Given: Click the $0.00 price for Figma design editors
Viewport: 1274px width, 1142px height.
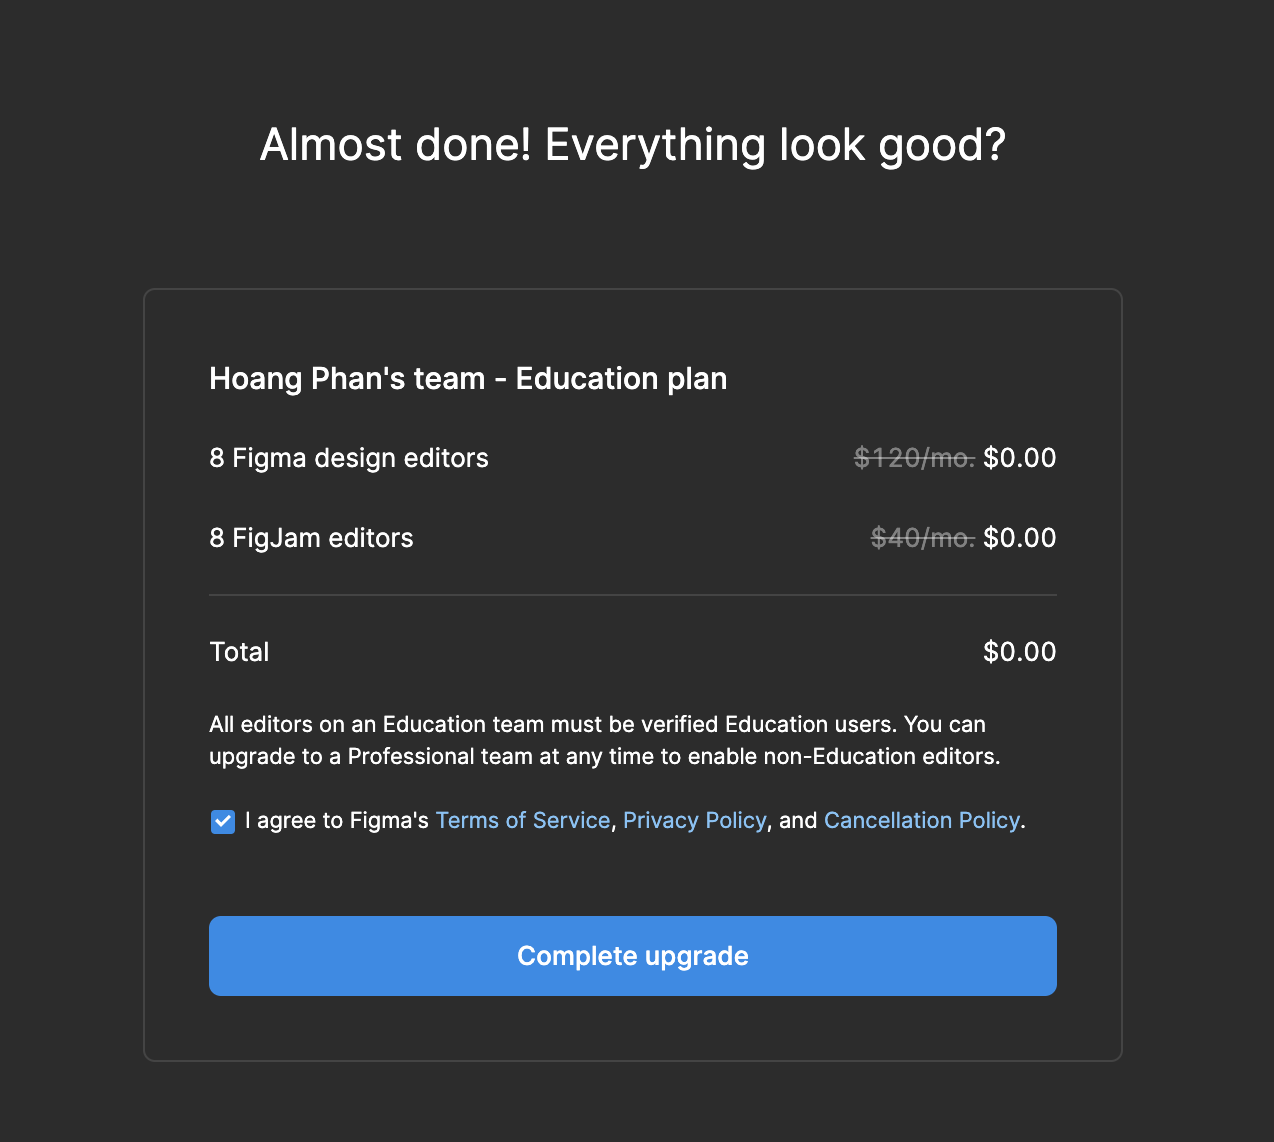Looking at the screenshot, I should click(x=1019, y=458).
